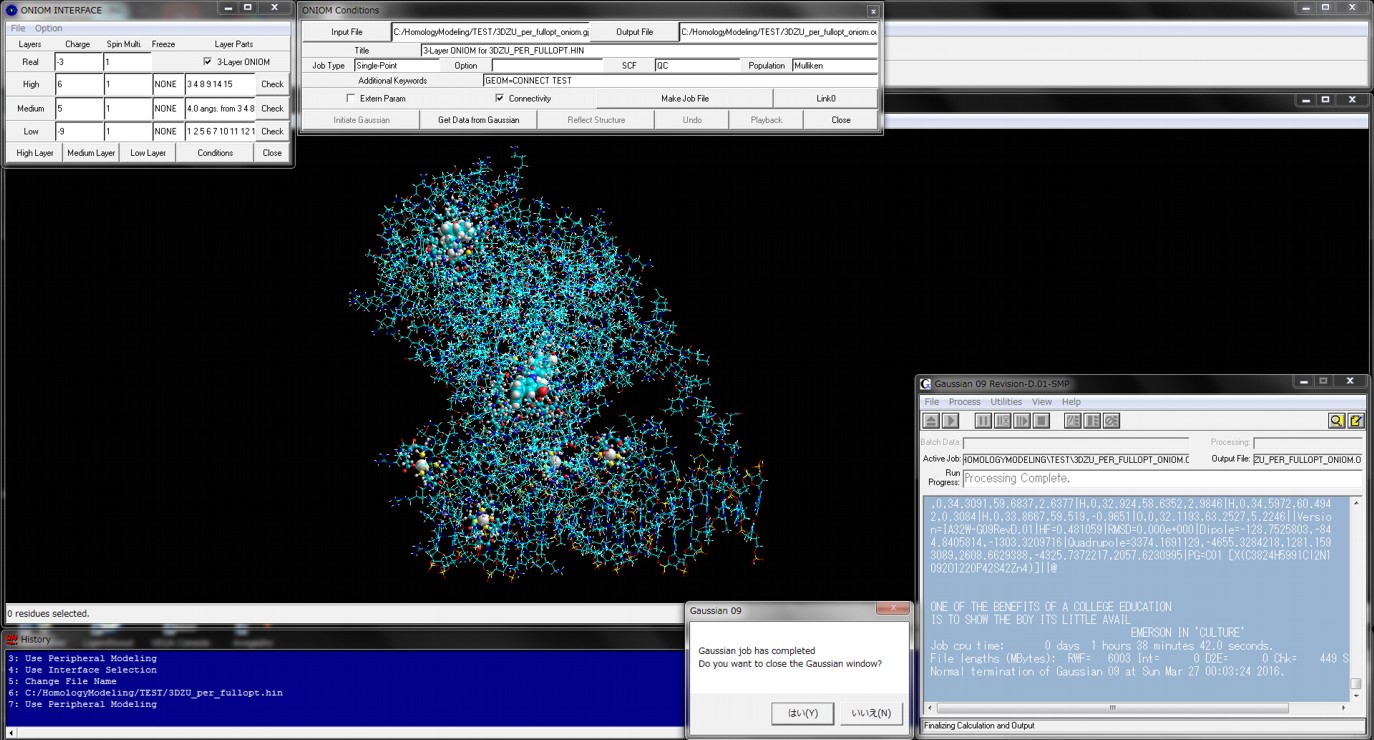
Task: Click the ONIOM INTERFACE blue window icon
Action: 12,10
